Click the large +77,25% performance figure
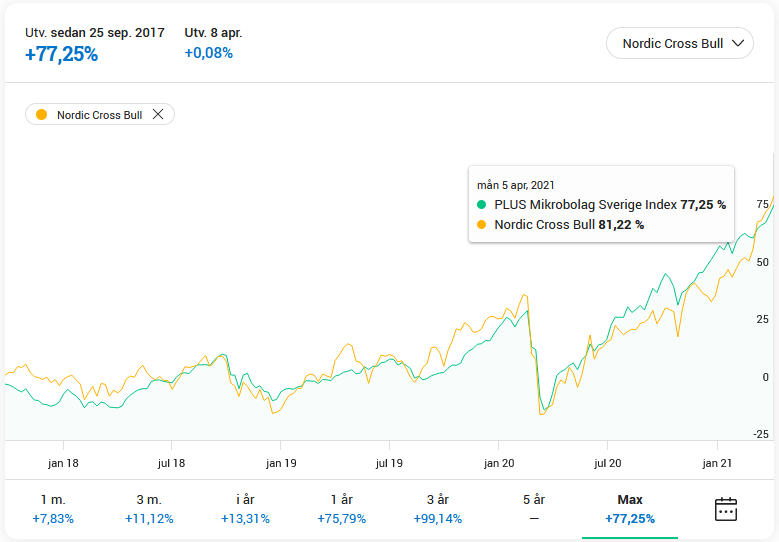The image size is (779, 542). coord(62,55)
